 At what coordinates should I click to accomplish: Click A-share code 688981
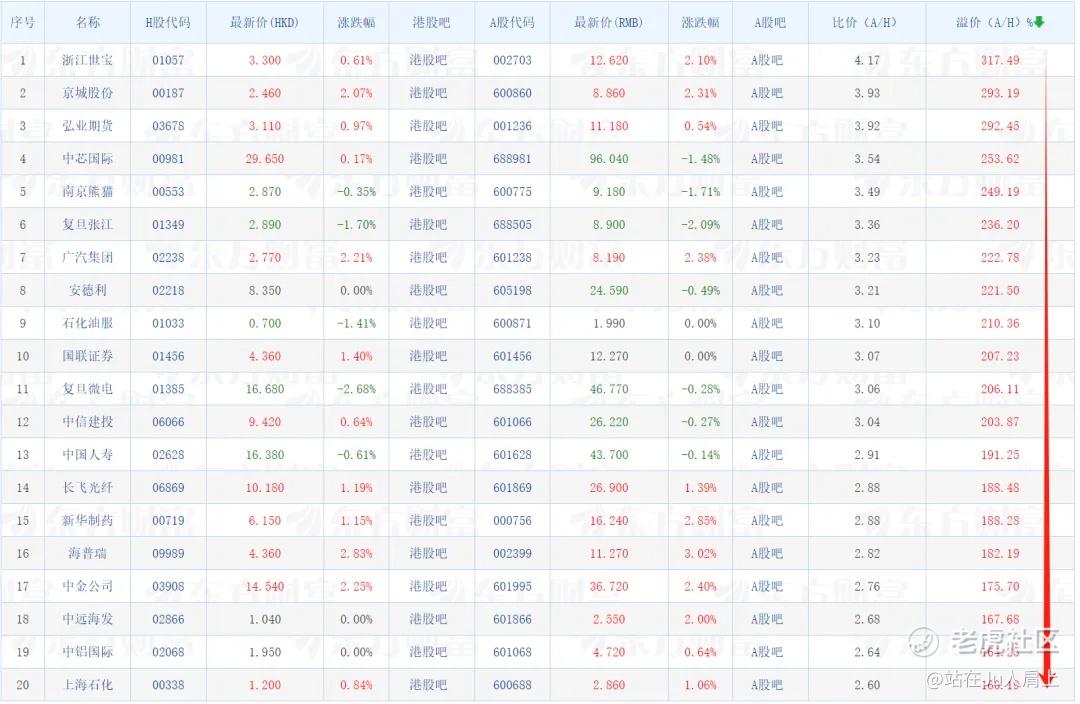pyautogui.click(x=512, y=158)
